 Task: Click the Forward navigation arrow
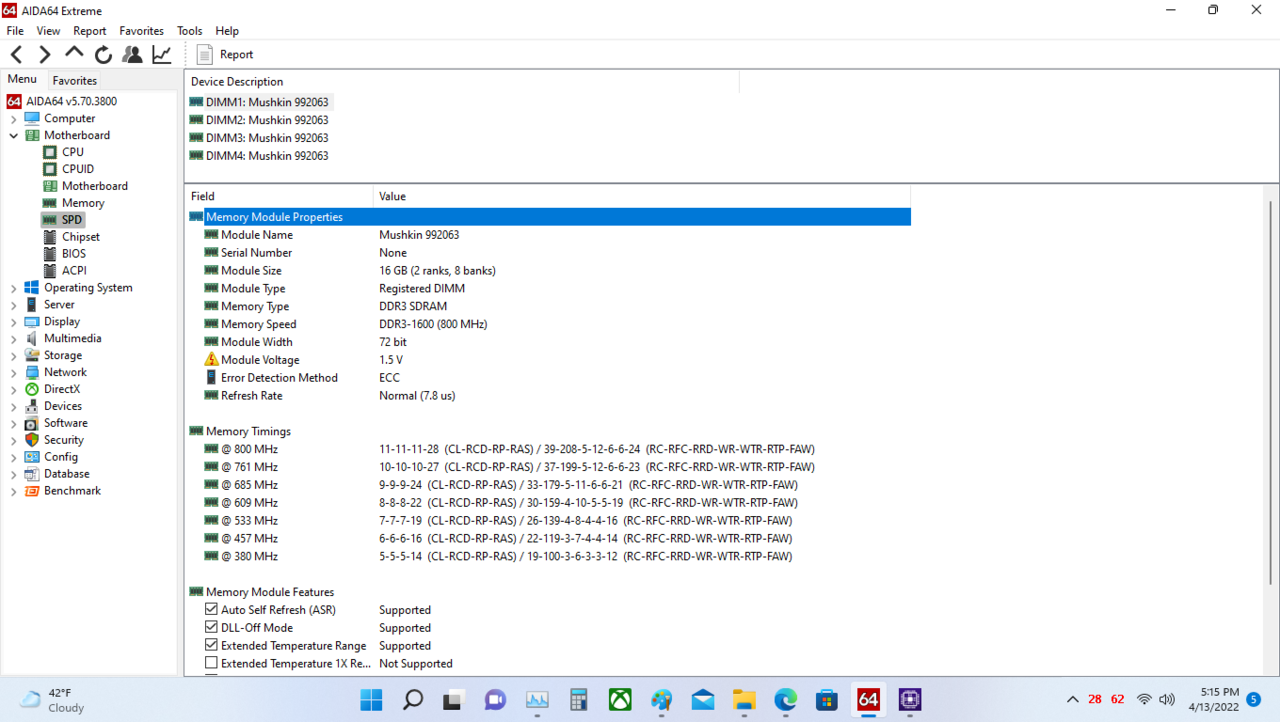[x=45, y=54]
